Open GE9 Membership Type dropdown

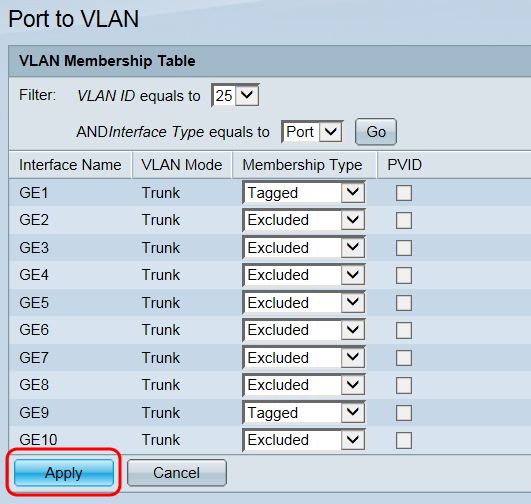pos(304,413)
